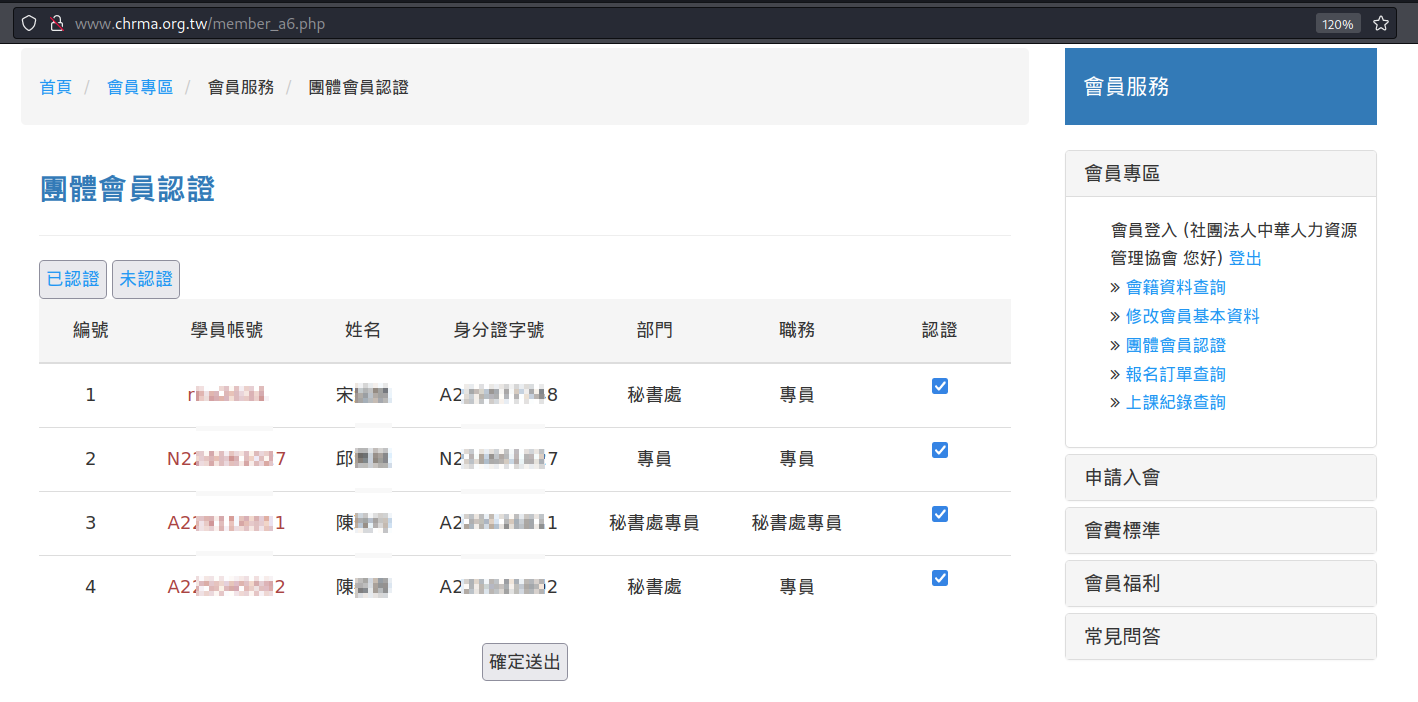Expand the 申請入會 panel
Viewport: 1418px width, 702px height.
click(x=1221, y=478)
